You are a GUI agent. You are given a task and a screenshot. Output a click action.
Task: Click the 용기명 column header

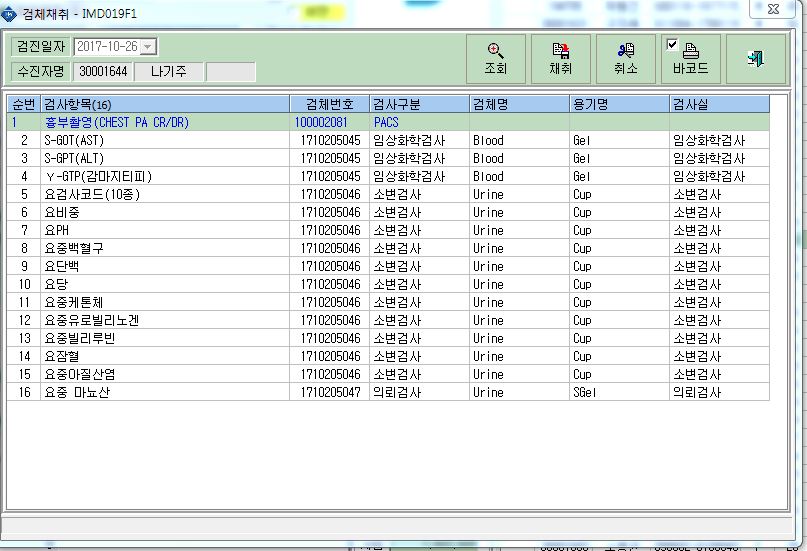coord(619,104)
